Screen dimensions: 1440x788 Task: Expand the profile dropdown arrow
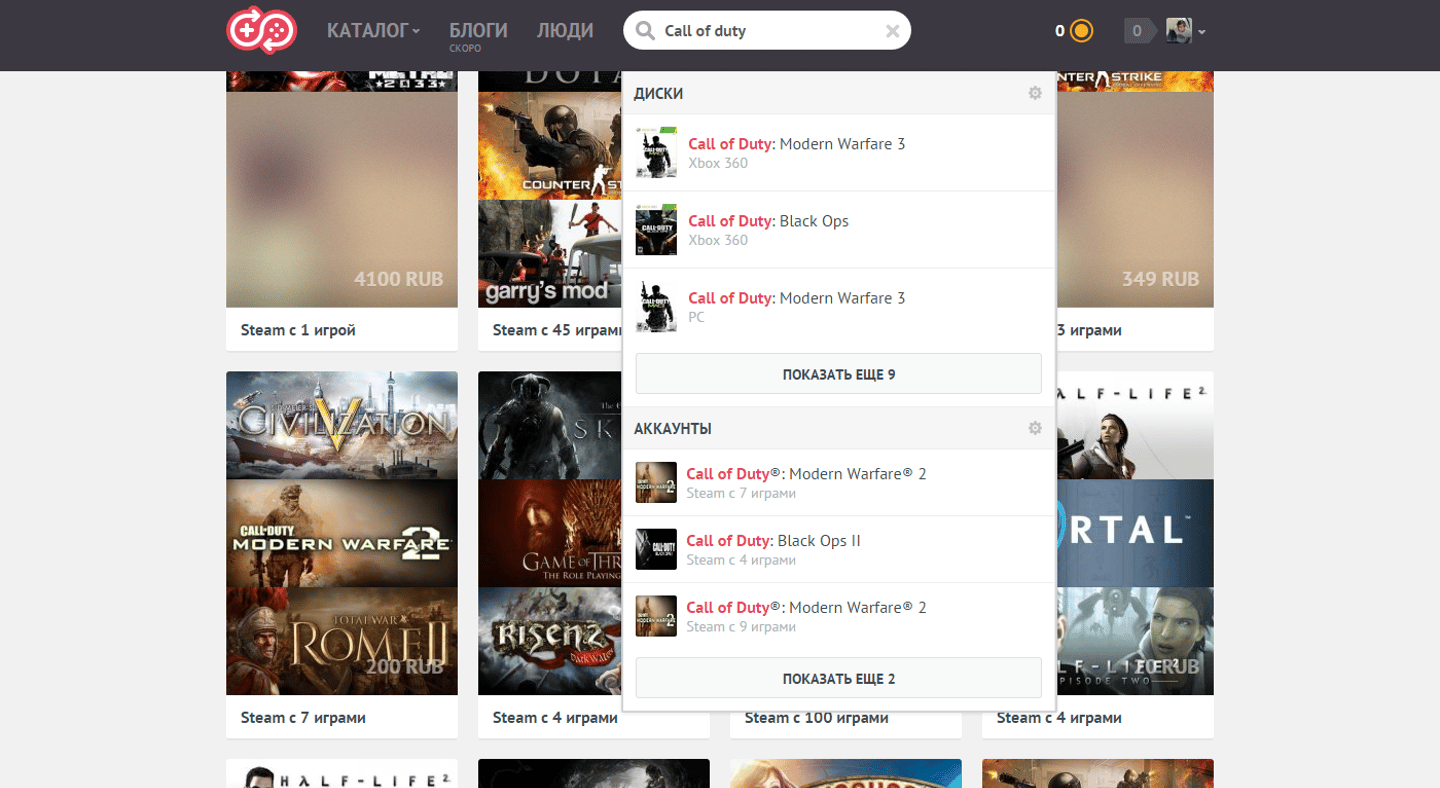pyautogui.click(x=1202, y=32)
